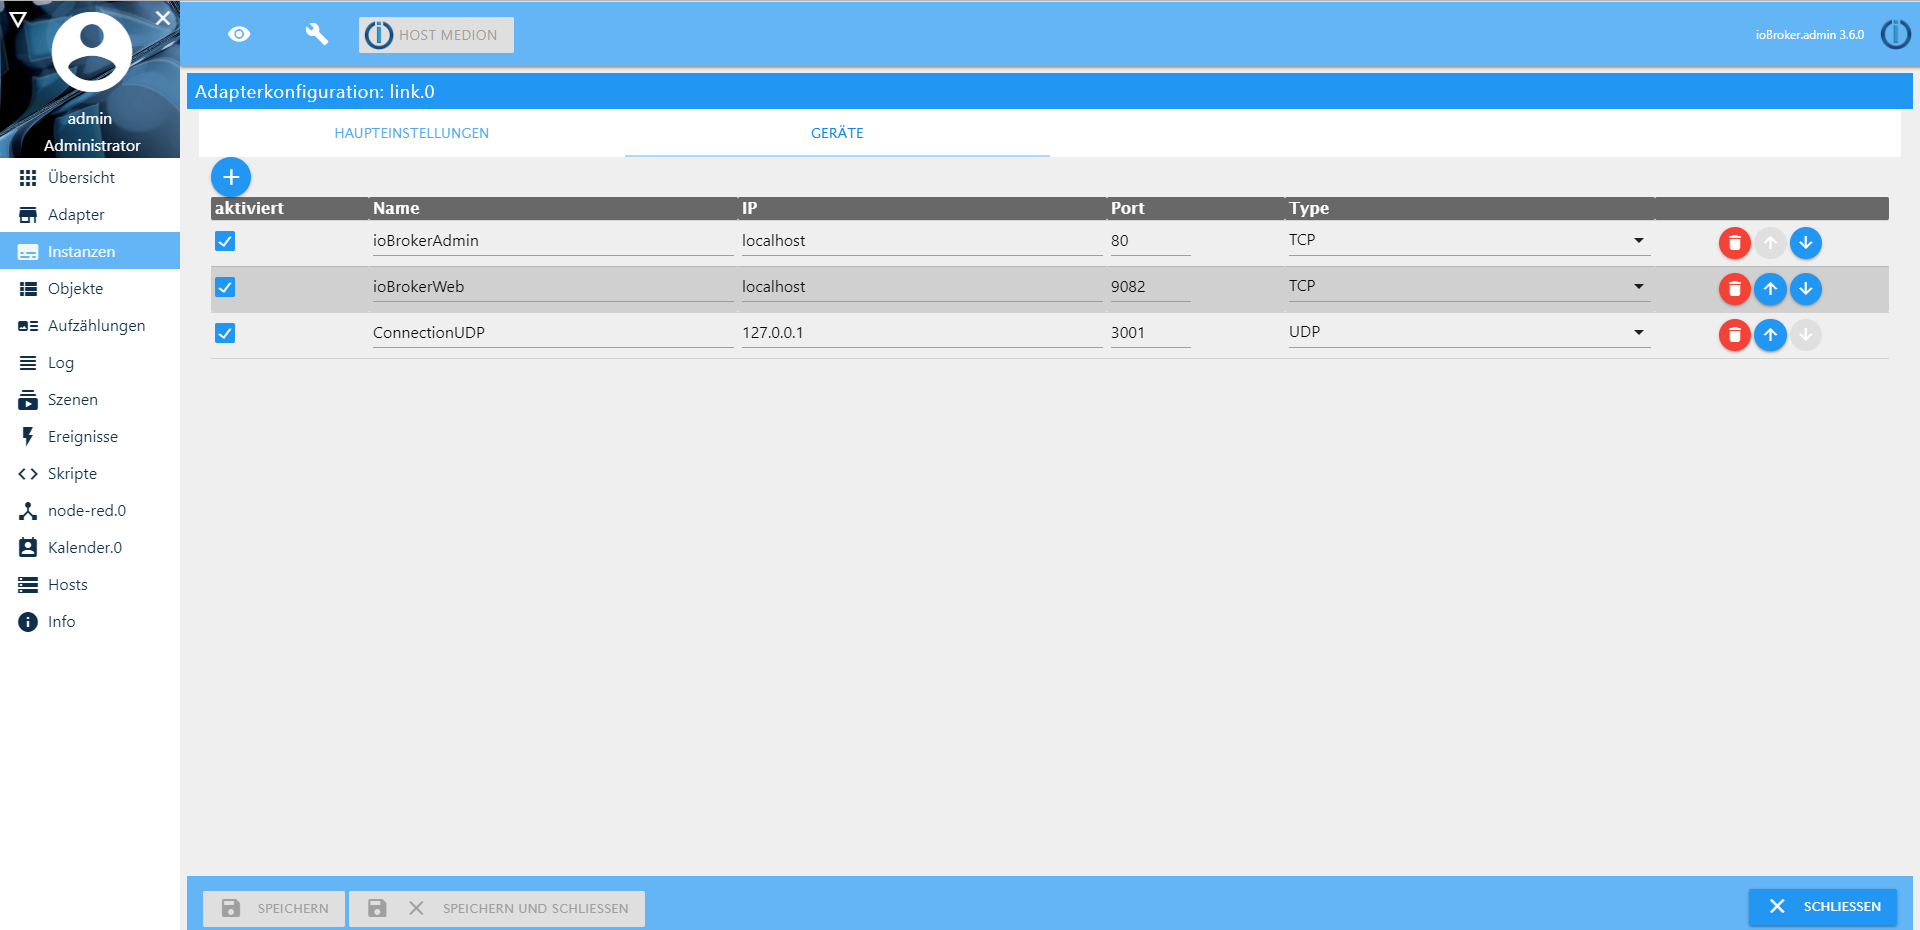Delete the ioBrokerWeb row
Viewport: 1920px width, 930px height.
(1734, 289)
